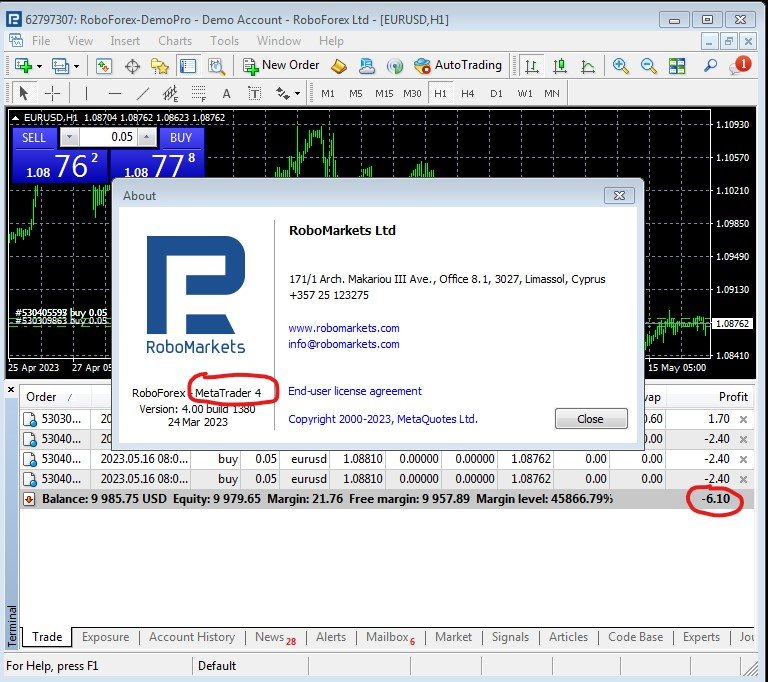Viewport: 768px width, 682px height.
Task: Switch to M5 timeframe
Action: pos(356,93)
